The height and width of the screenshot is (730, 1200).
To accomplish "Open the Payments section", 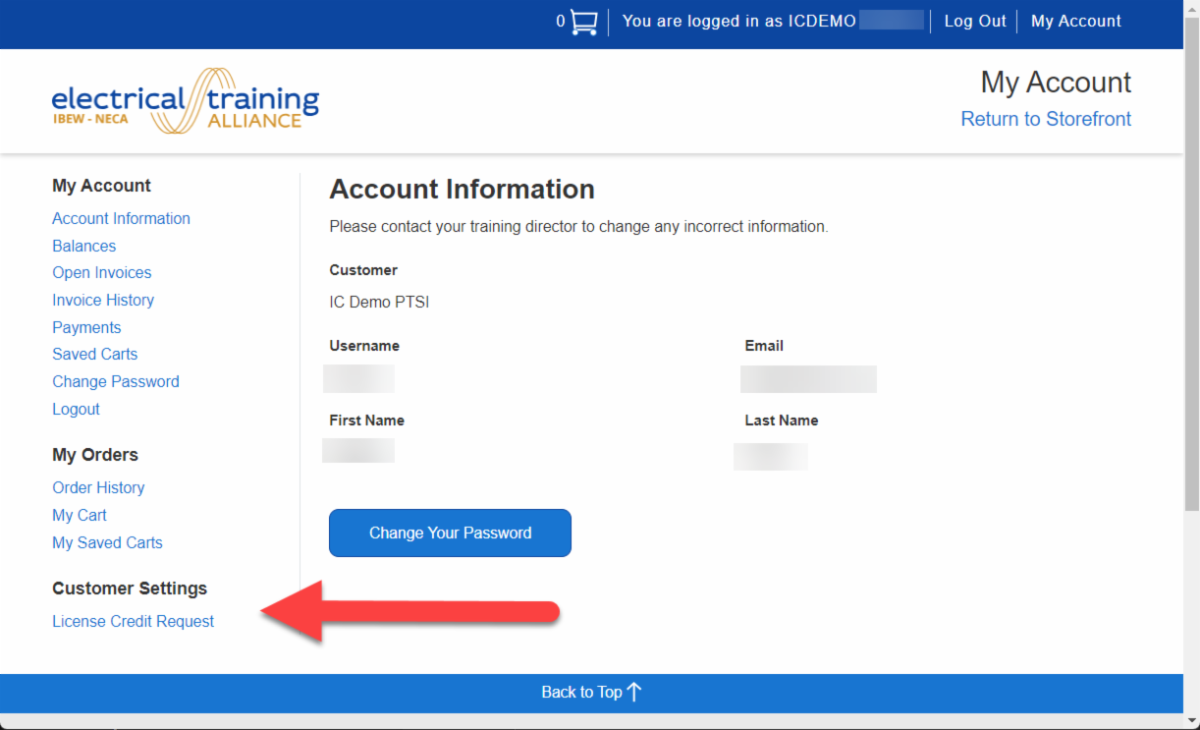I will click(x=86, y=327).
